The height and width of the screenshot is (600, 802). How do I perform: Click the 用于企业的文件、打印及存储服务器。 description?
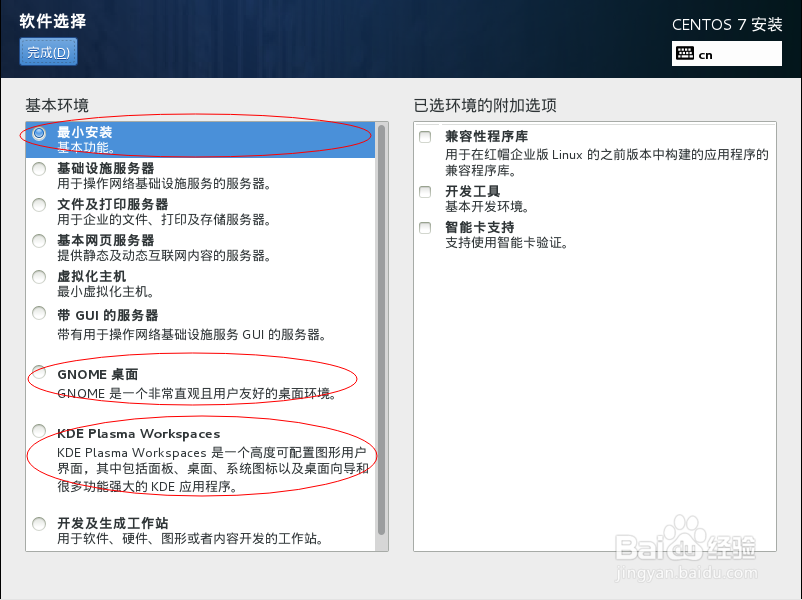click(x=164, y=219)
